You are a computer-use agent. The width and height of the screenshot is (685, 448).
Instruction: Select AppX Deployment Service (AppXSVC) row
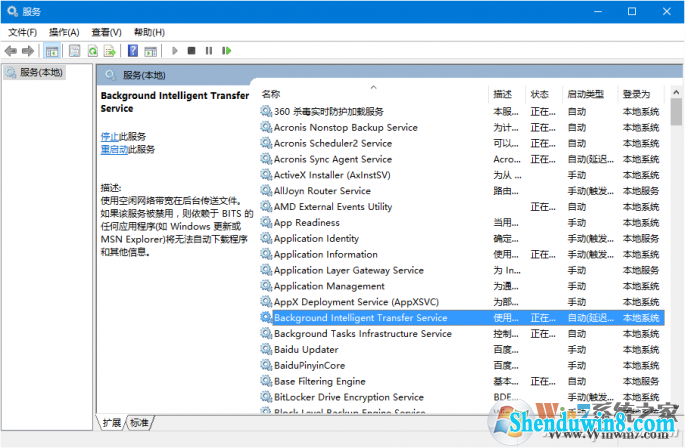(x=462, y=302)
